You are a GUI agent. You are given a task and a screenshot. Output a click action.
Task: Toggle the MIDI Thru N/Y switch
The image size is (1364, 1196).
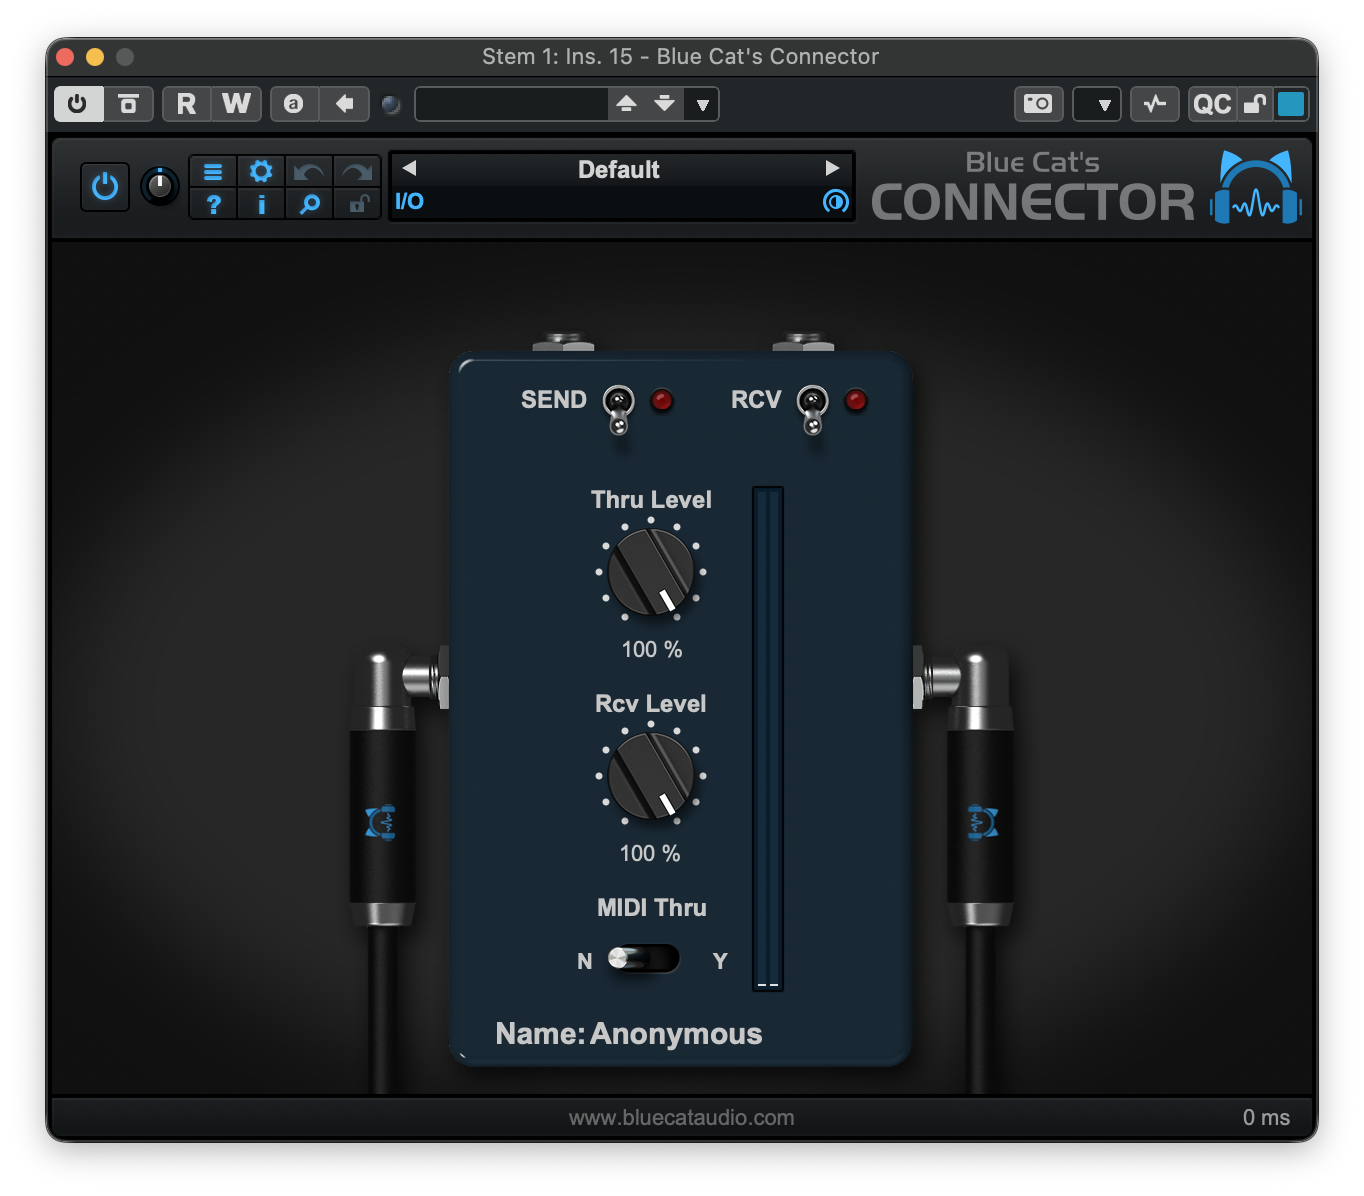point(644,959)
